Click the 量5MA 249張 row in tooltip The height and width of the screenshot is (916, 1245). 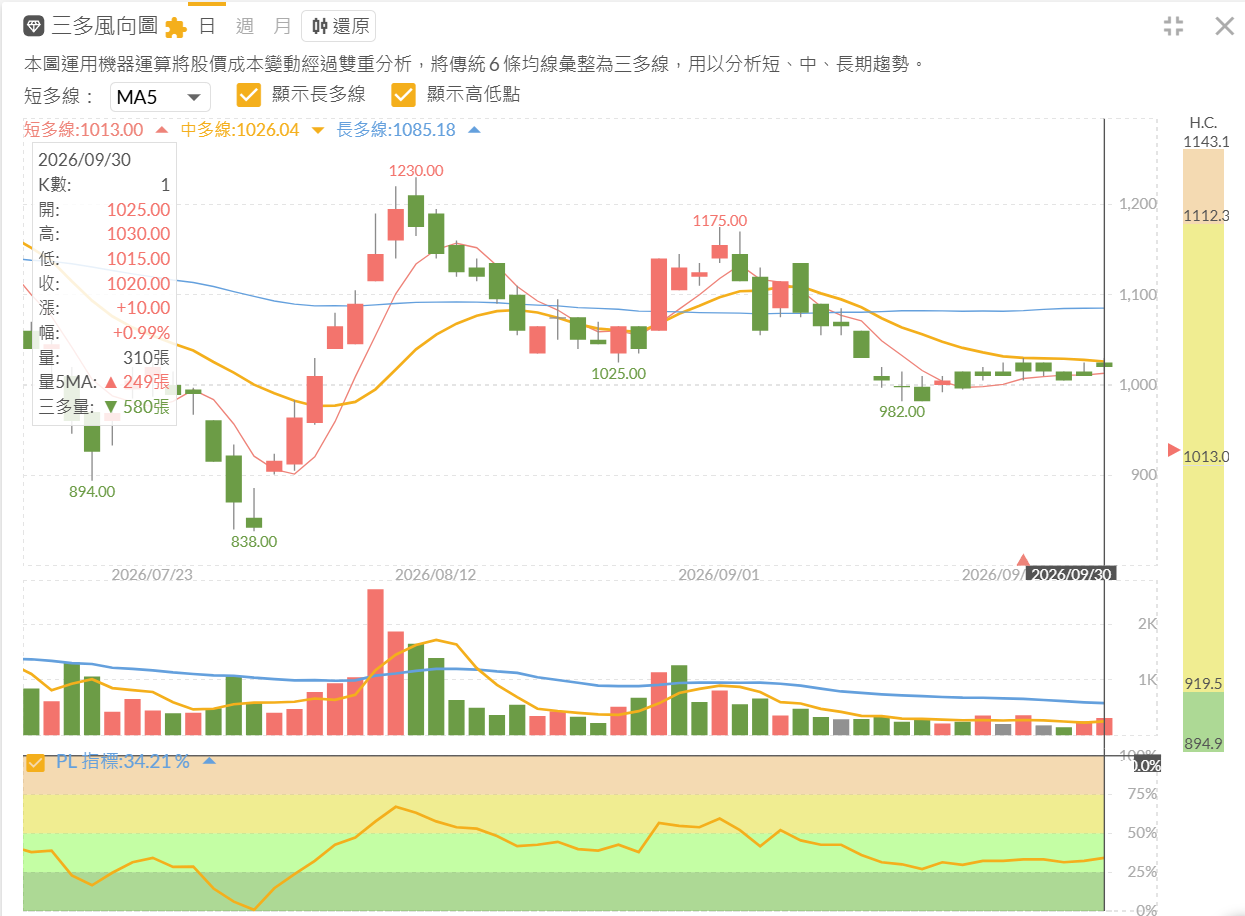tap(104, 382)
